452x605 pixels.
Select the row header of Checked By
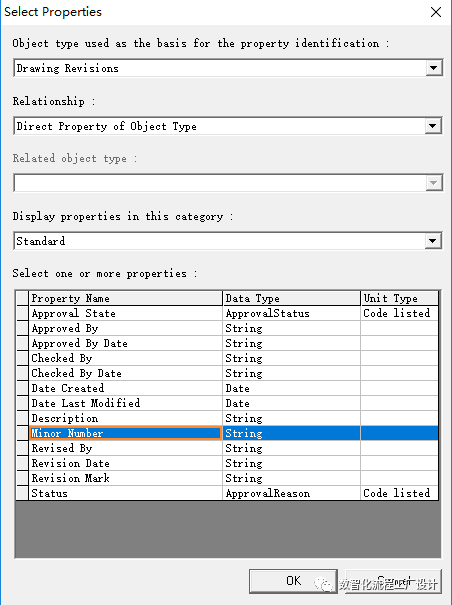[x=22, y=358]
